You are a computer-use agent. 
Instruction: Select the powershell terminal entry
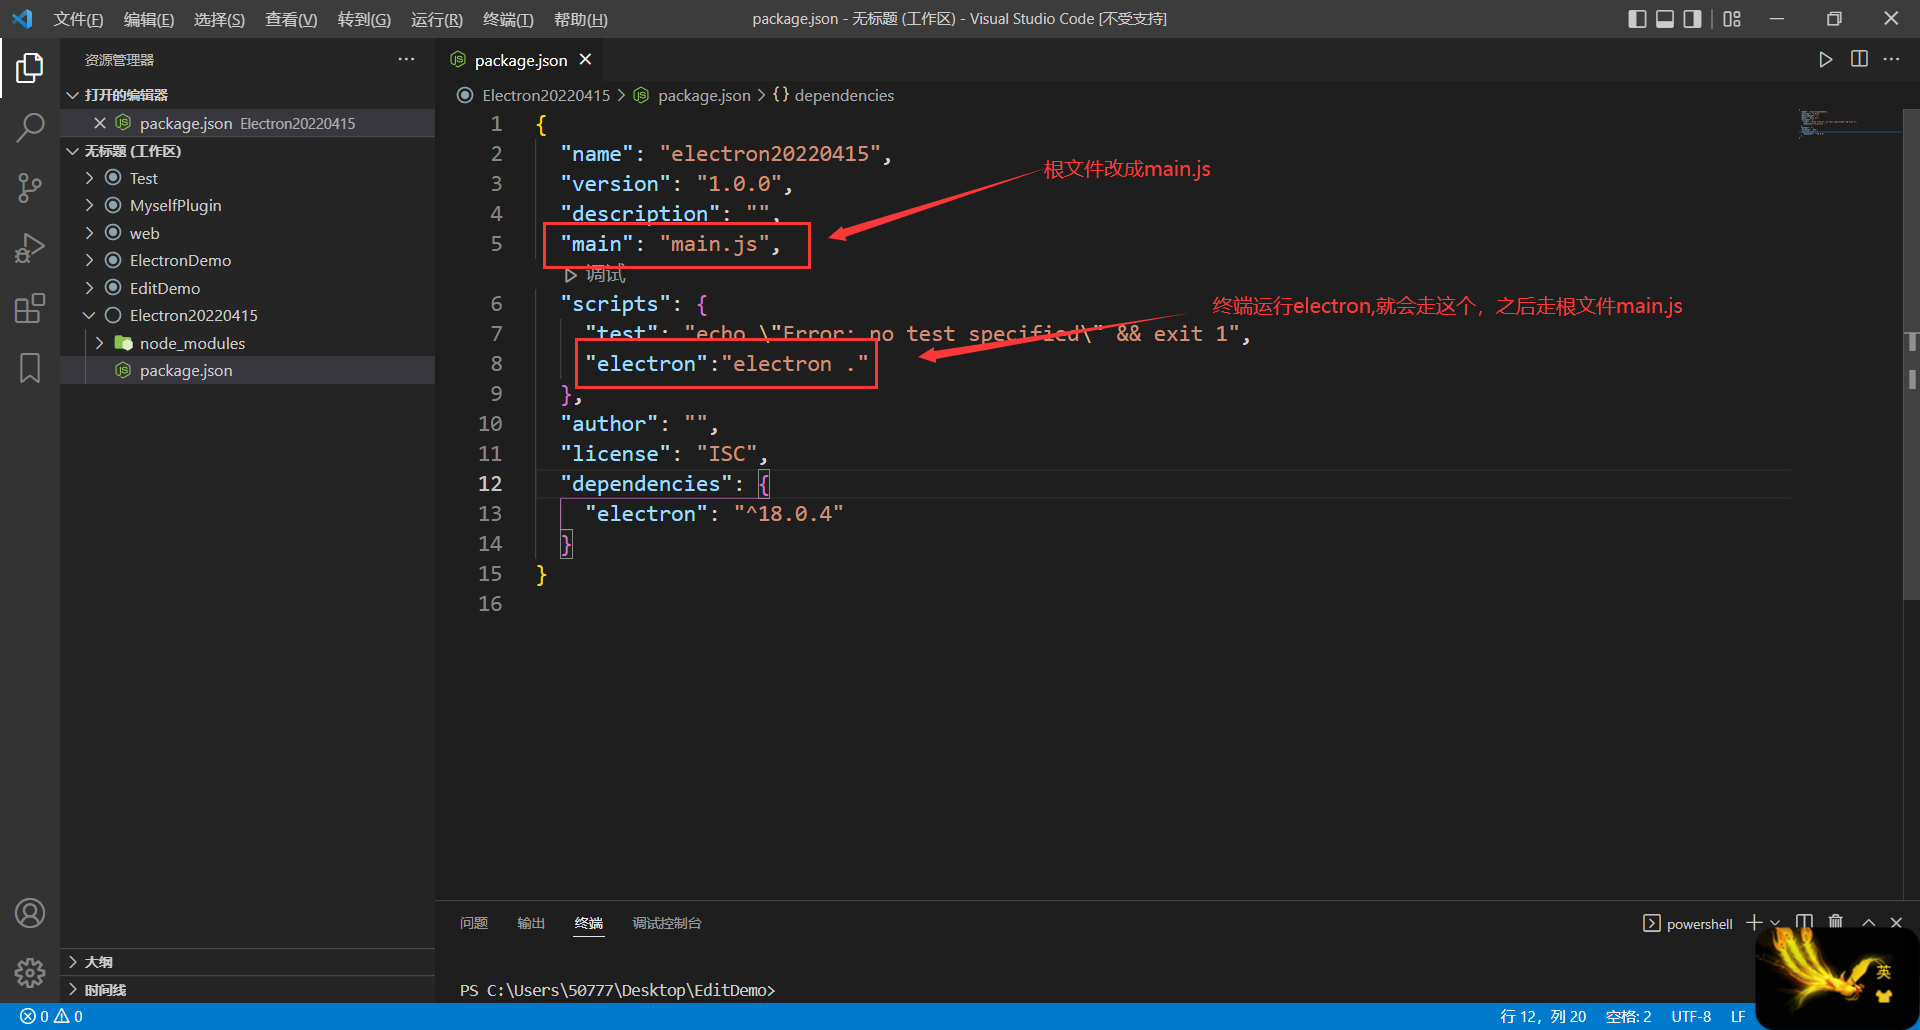1688,923
